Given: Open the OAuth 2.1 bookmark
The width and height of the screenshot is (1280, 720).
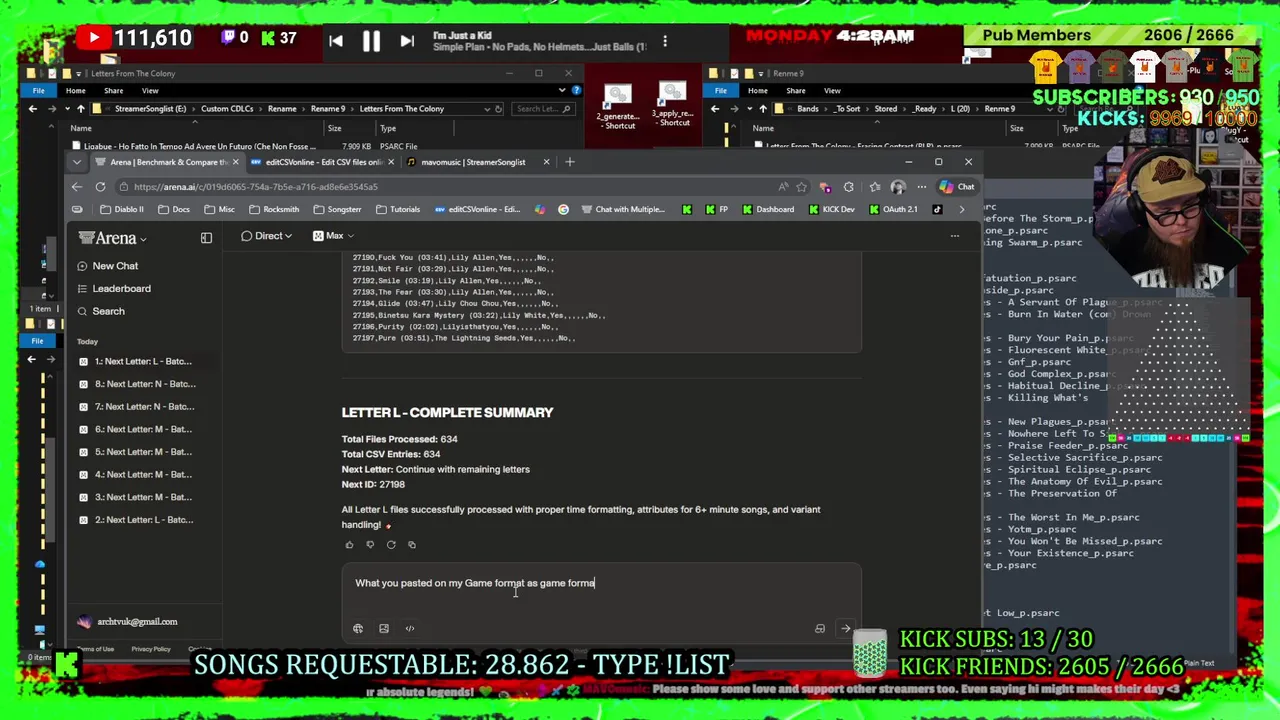Looking at the screenshot, I should coord(892,210).
